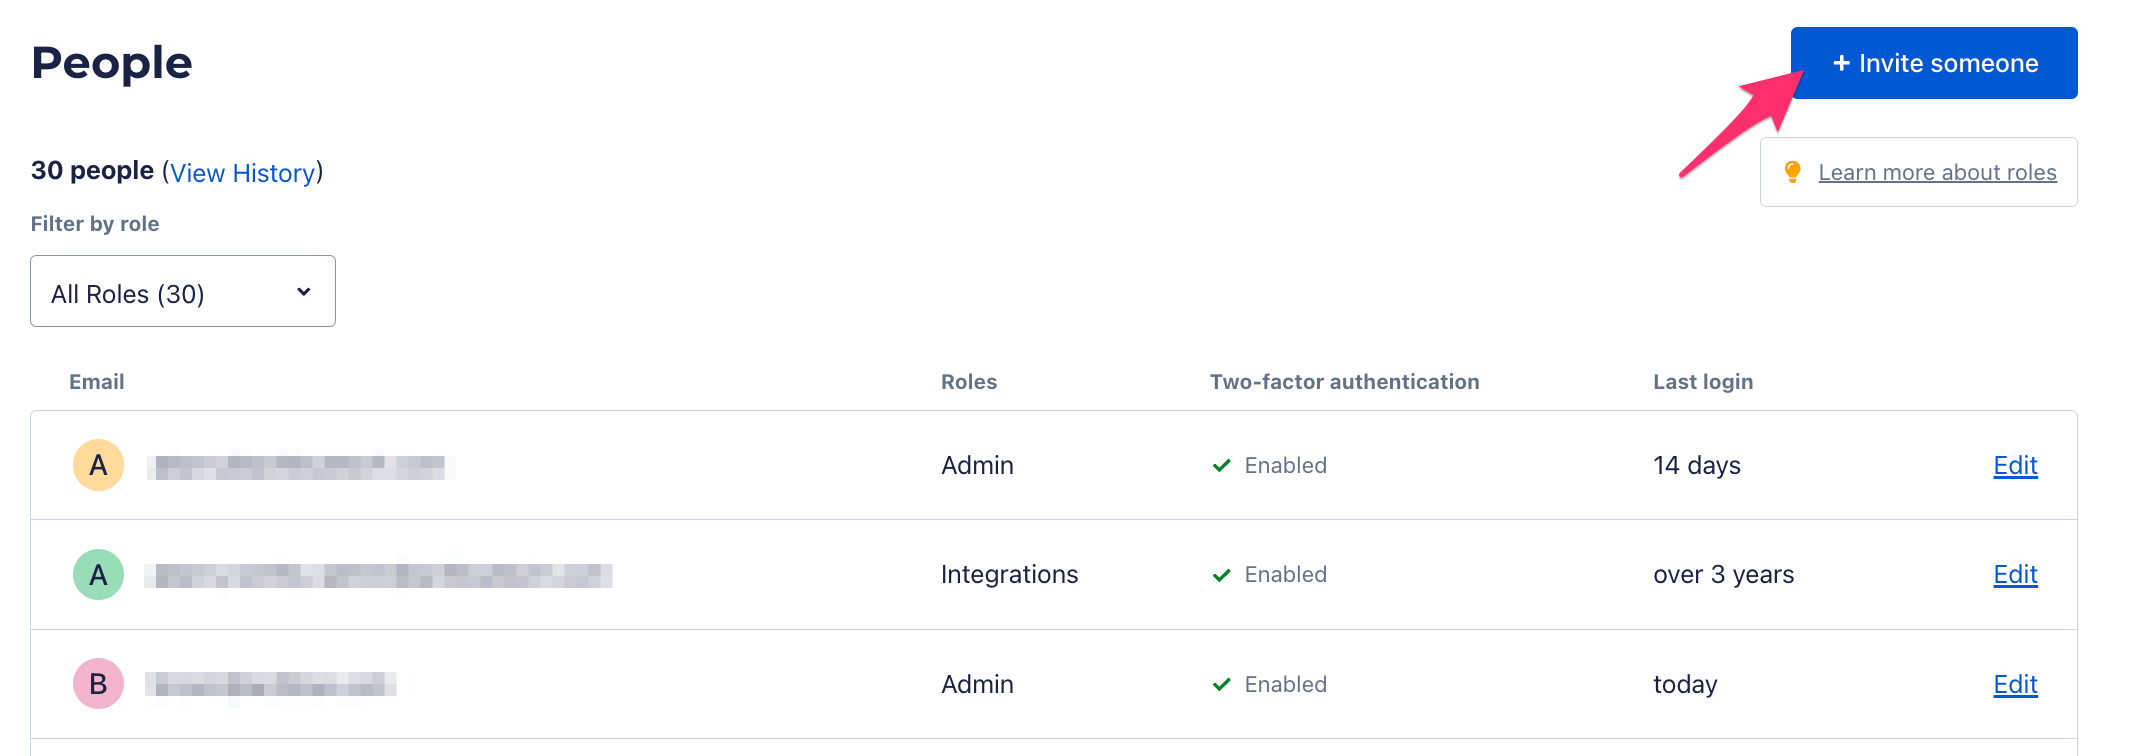Click the Roles column header

(x=969, y=382)
